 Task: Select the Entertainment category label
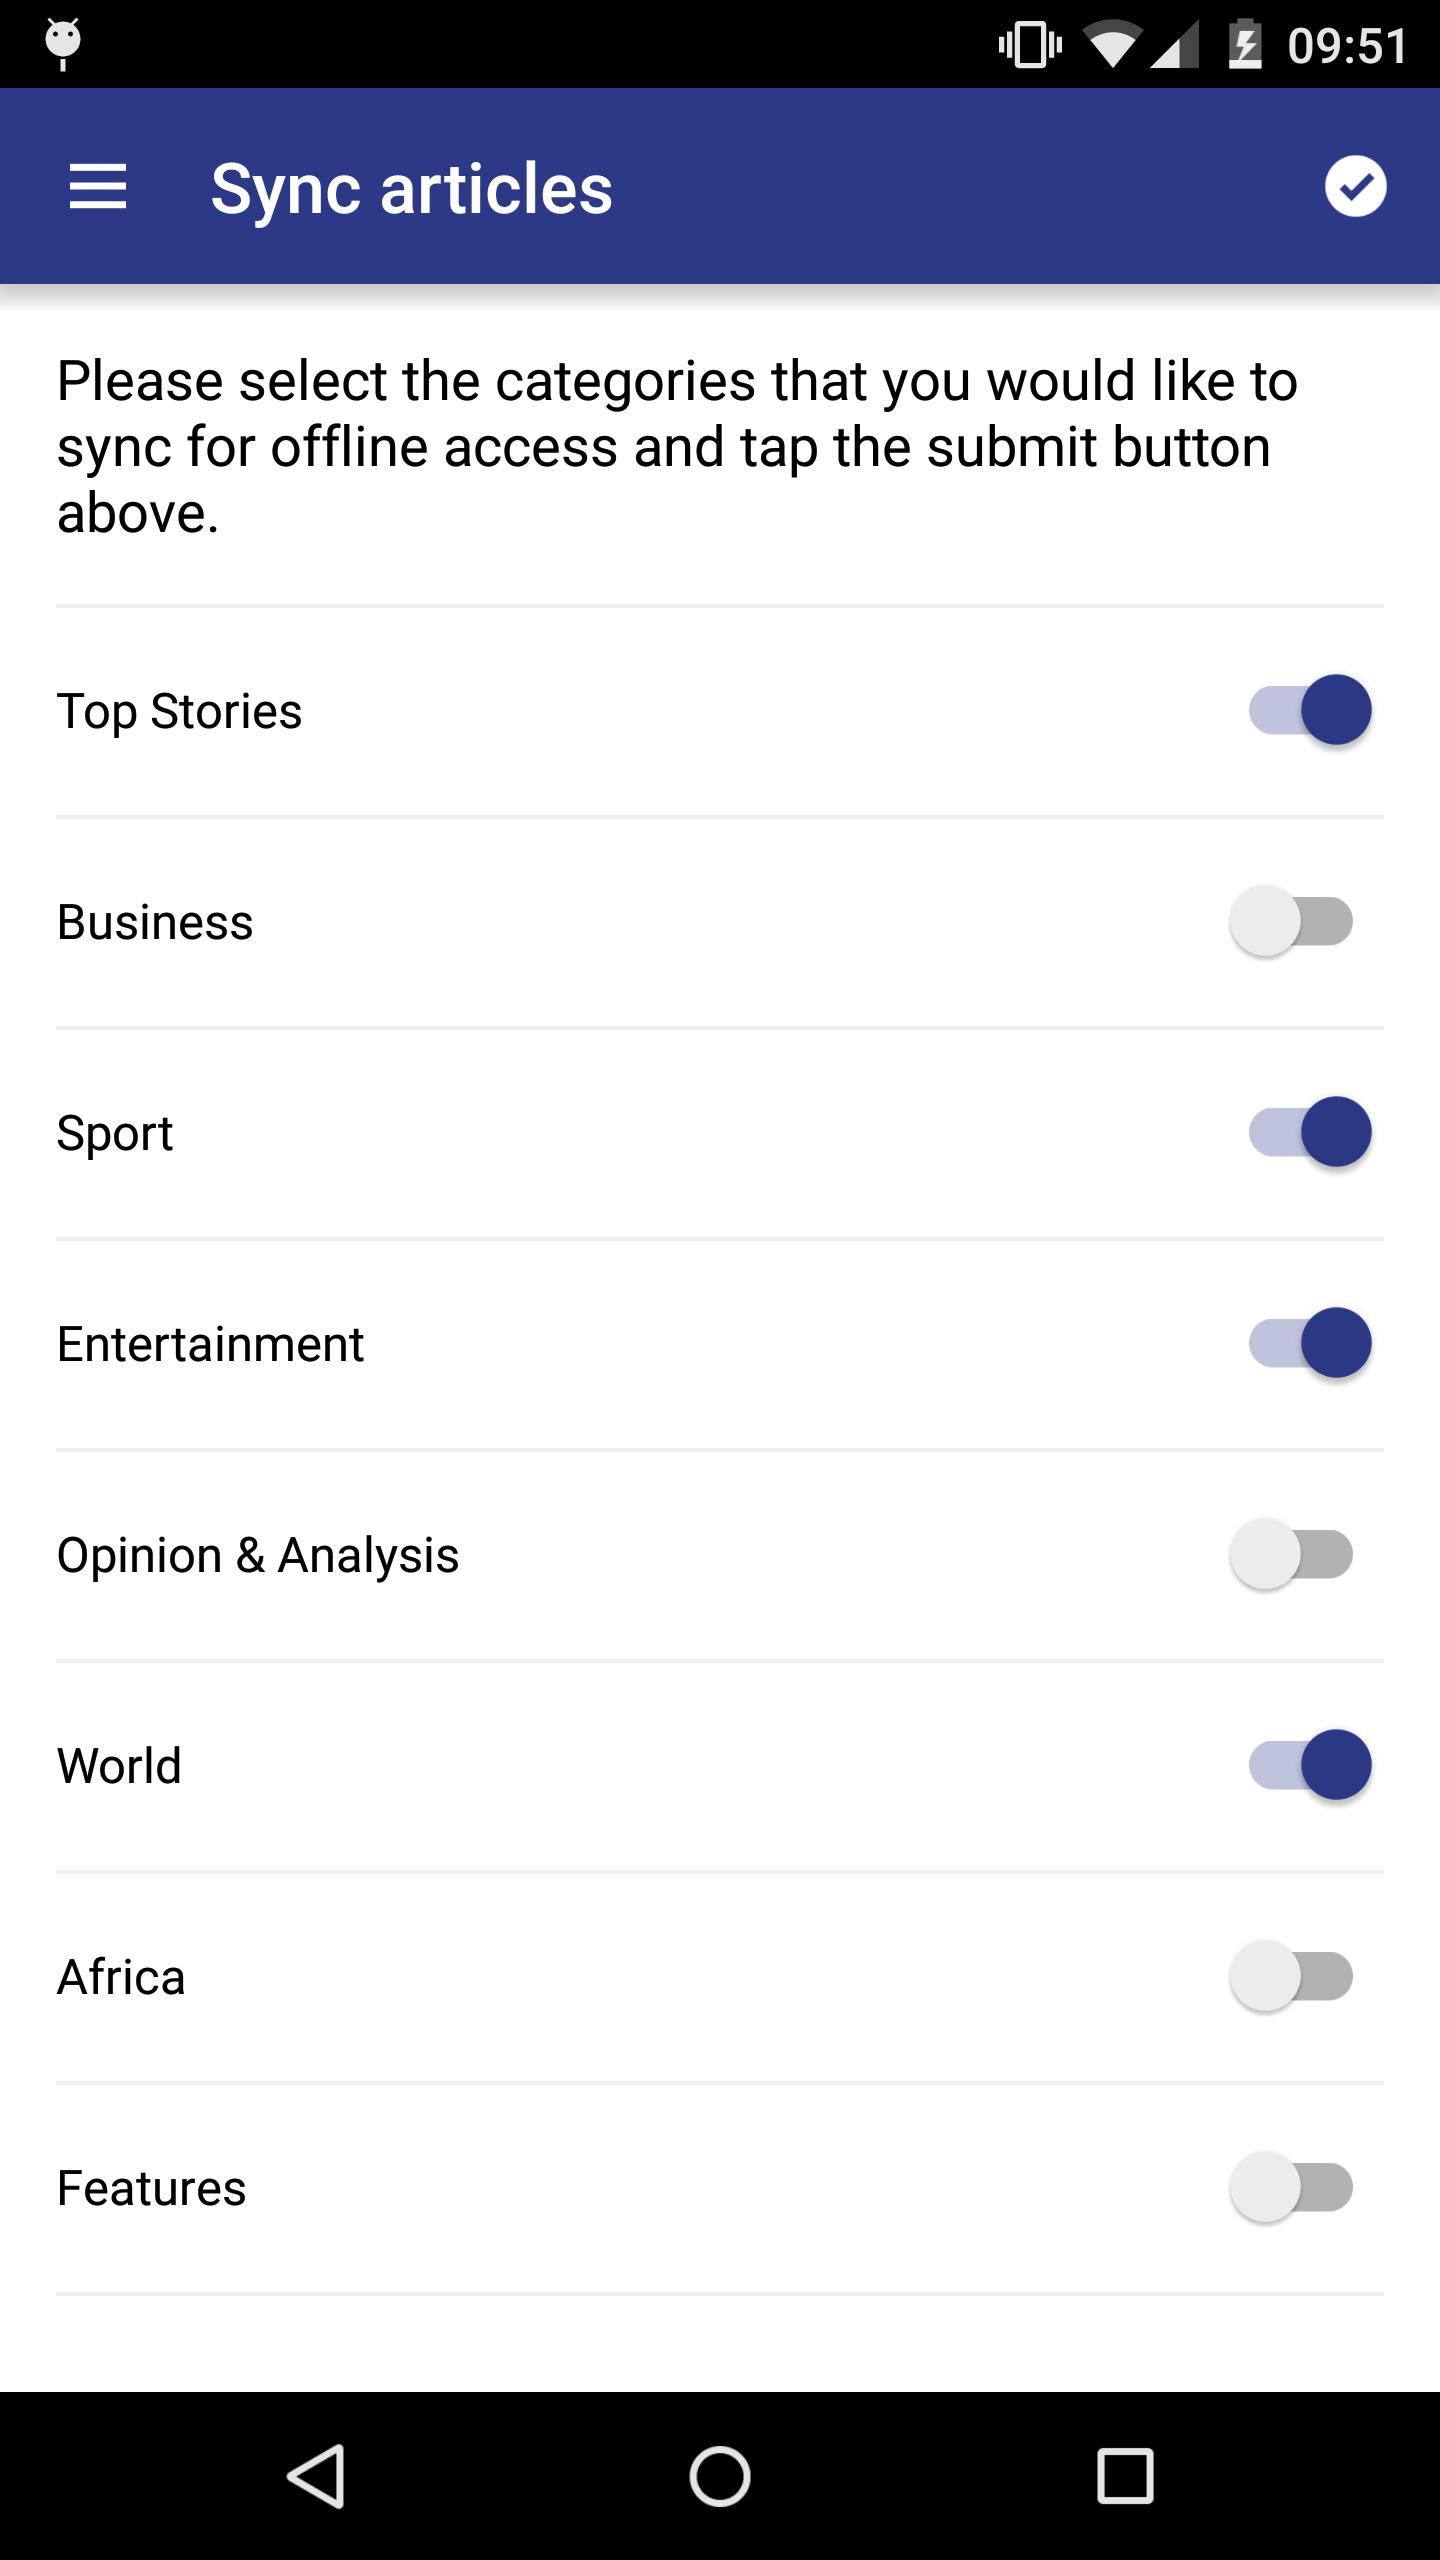click(x=210, y=1344)
